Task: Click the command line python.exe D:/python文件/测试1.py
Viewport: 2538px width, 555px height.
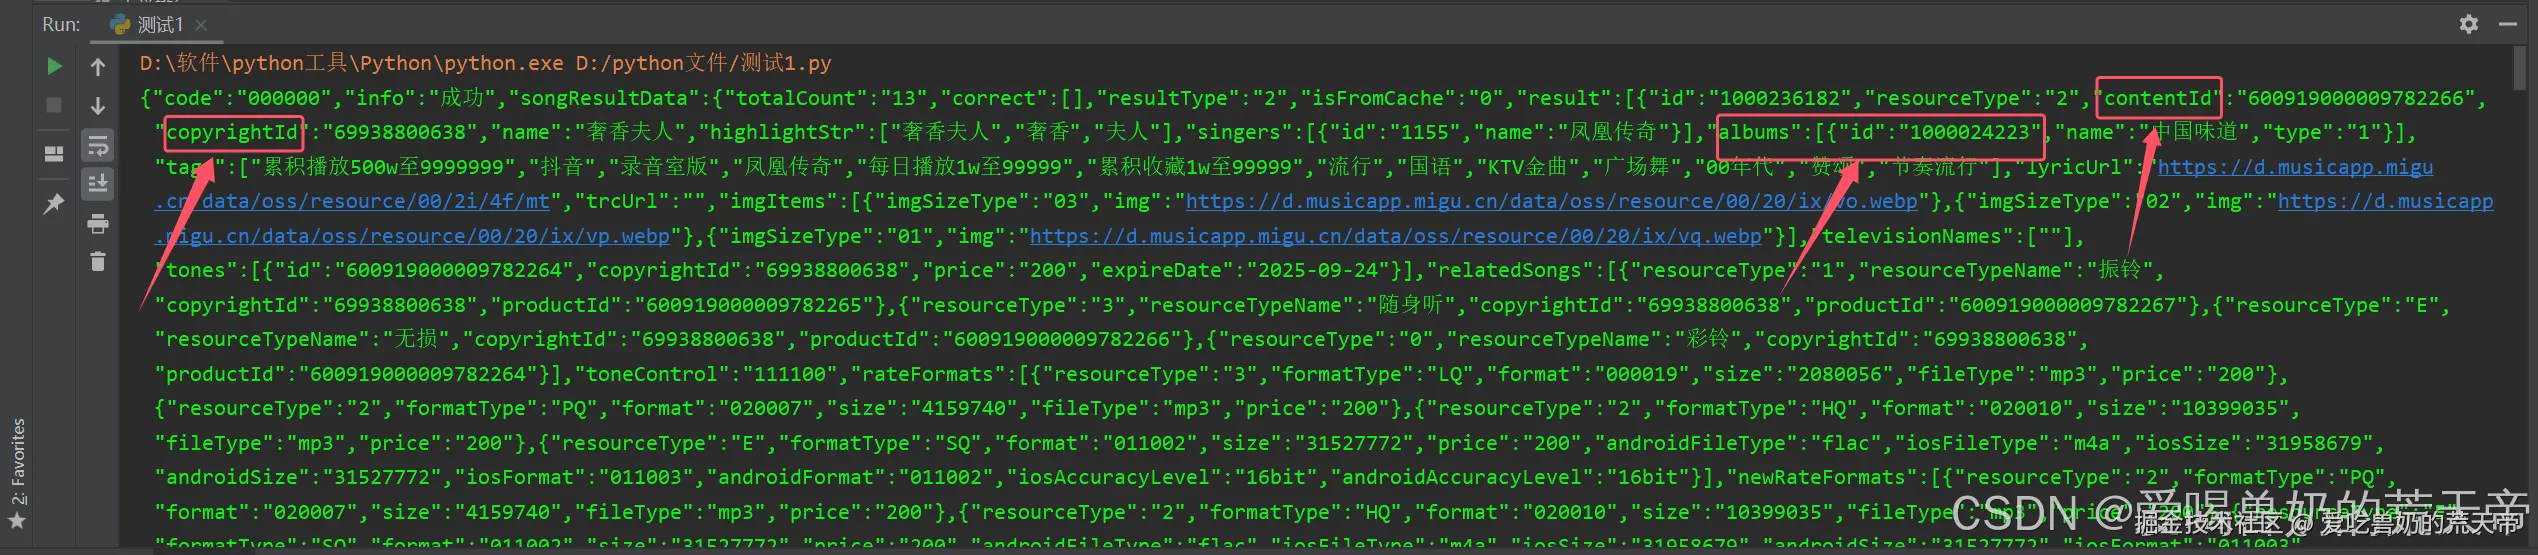Action: pos(485,63)
